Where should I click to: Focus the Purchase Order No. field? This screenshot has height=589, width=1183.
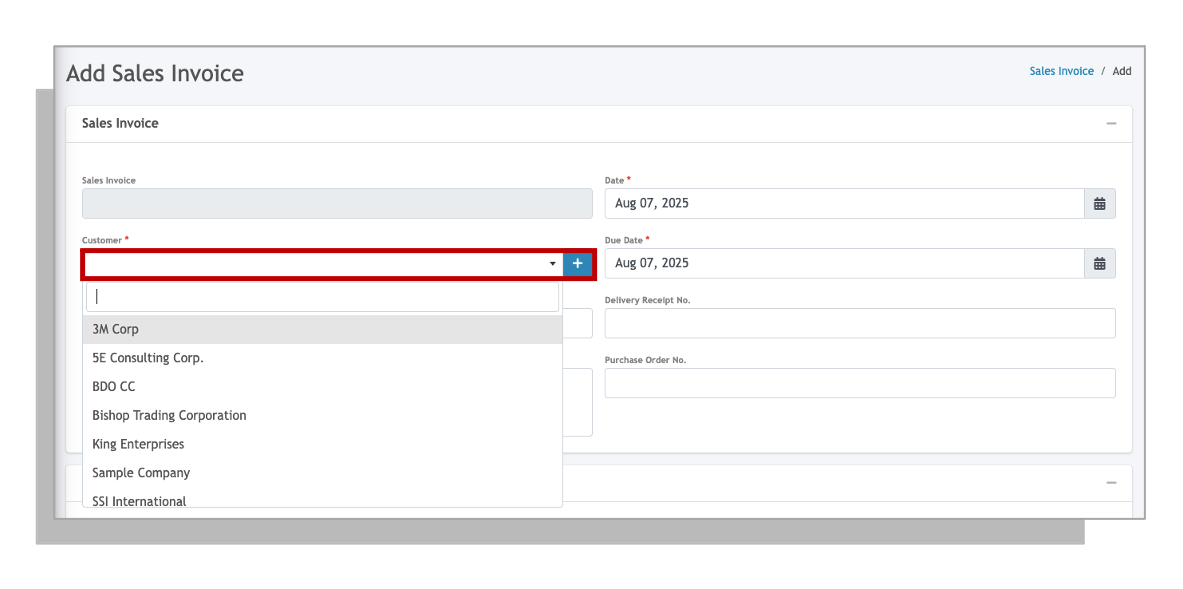pyautogui.click(x=860, y=383)
